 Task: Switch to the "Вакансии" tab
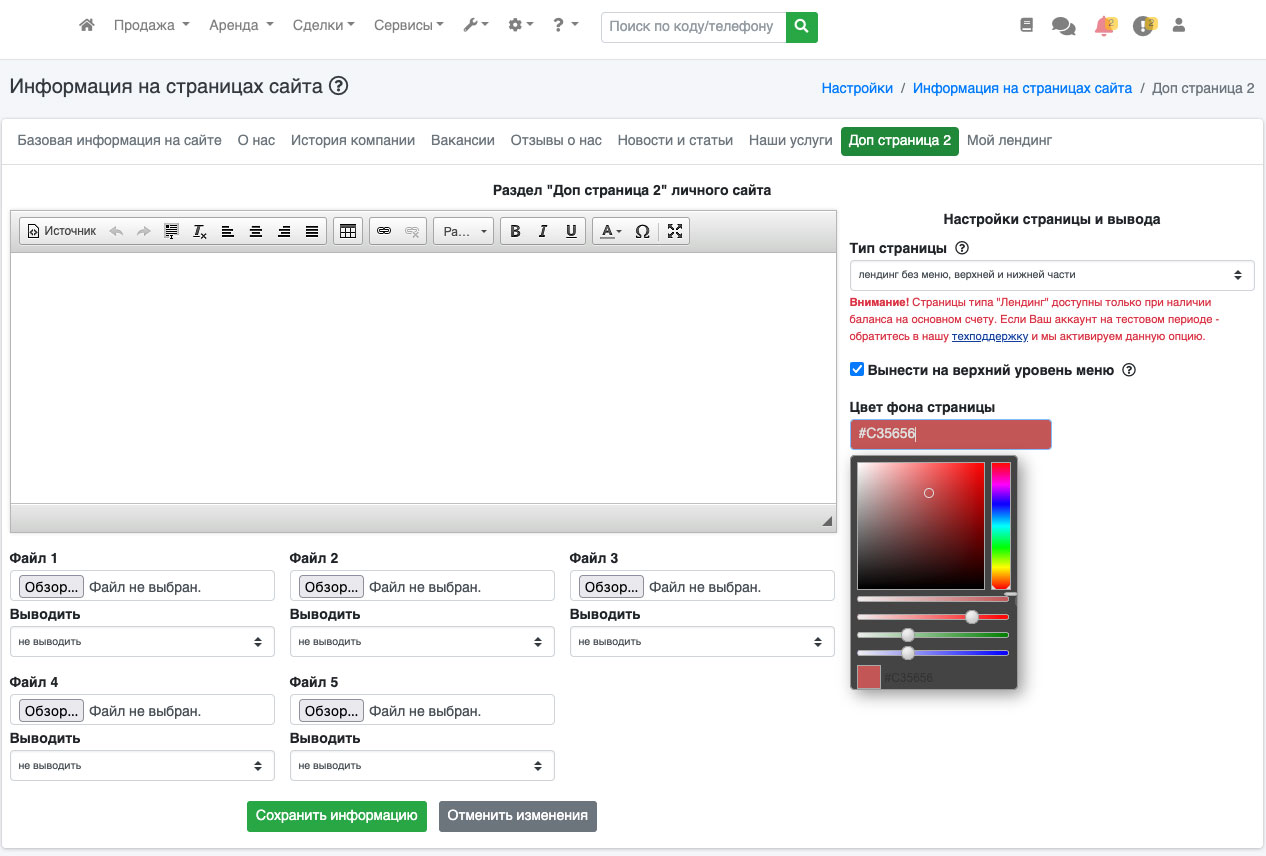462,141
